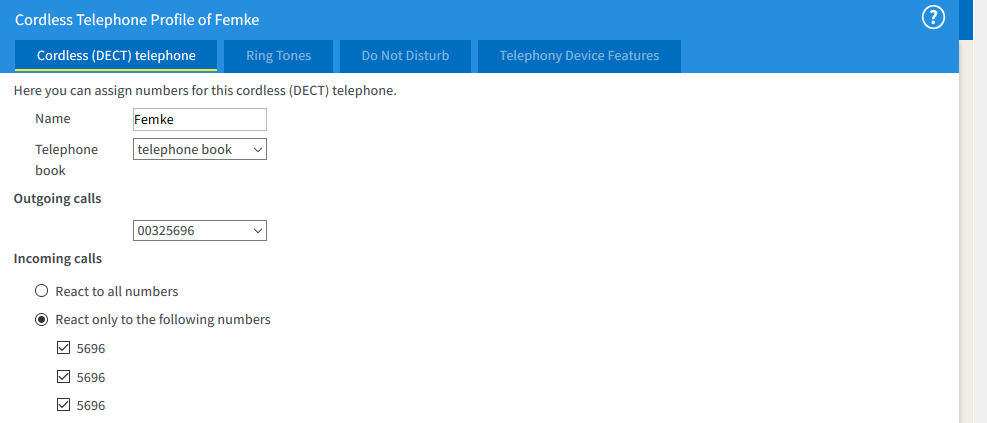The height and width of the screenshot is (423, 987).
Task: Select the Cordless (DECT) telephone tab
Action: click(x=116, y=56)
